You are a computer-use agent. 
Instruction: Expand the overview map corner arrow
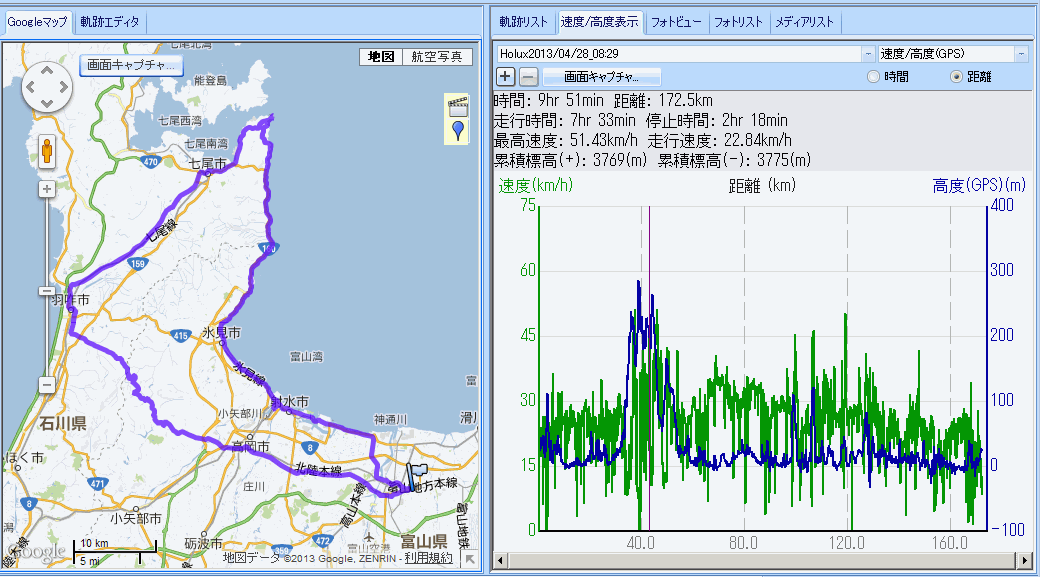click(x=469, y=560)
